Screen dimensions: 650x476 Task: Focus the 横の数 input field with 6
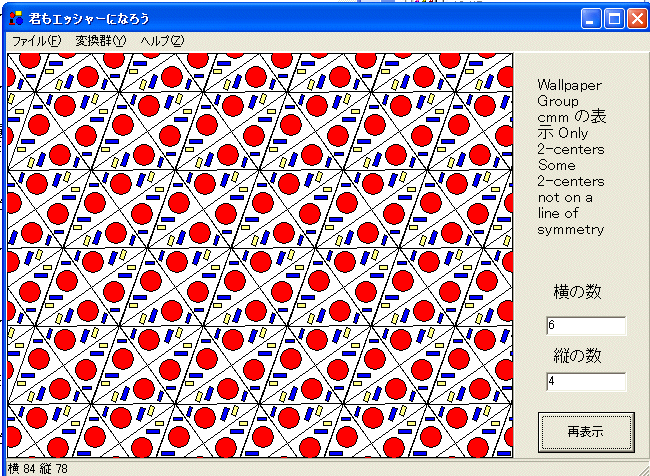pyautogui.click(x=586, y=325)
